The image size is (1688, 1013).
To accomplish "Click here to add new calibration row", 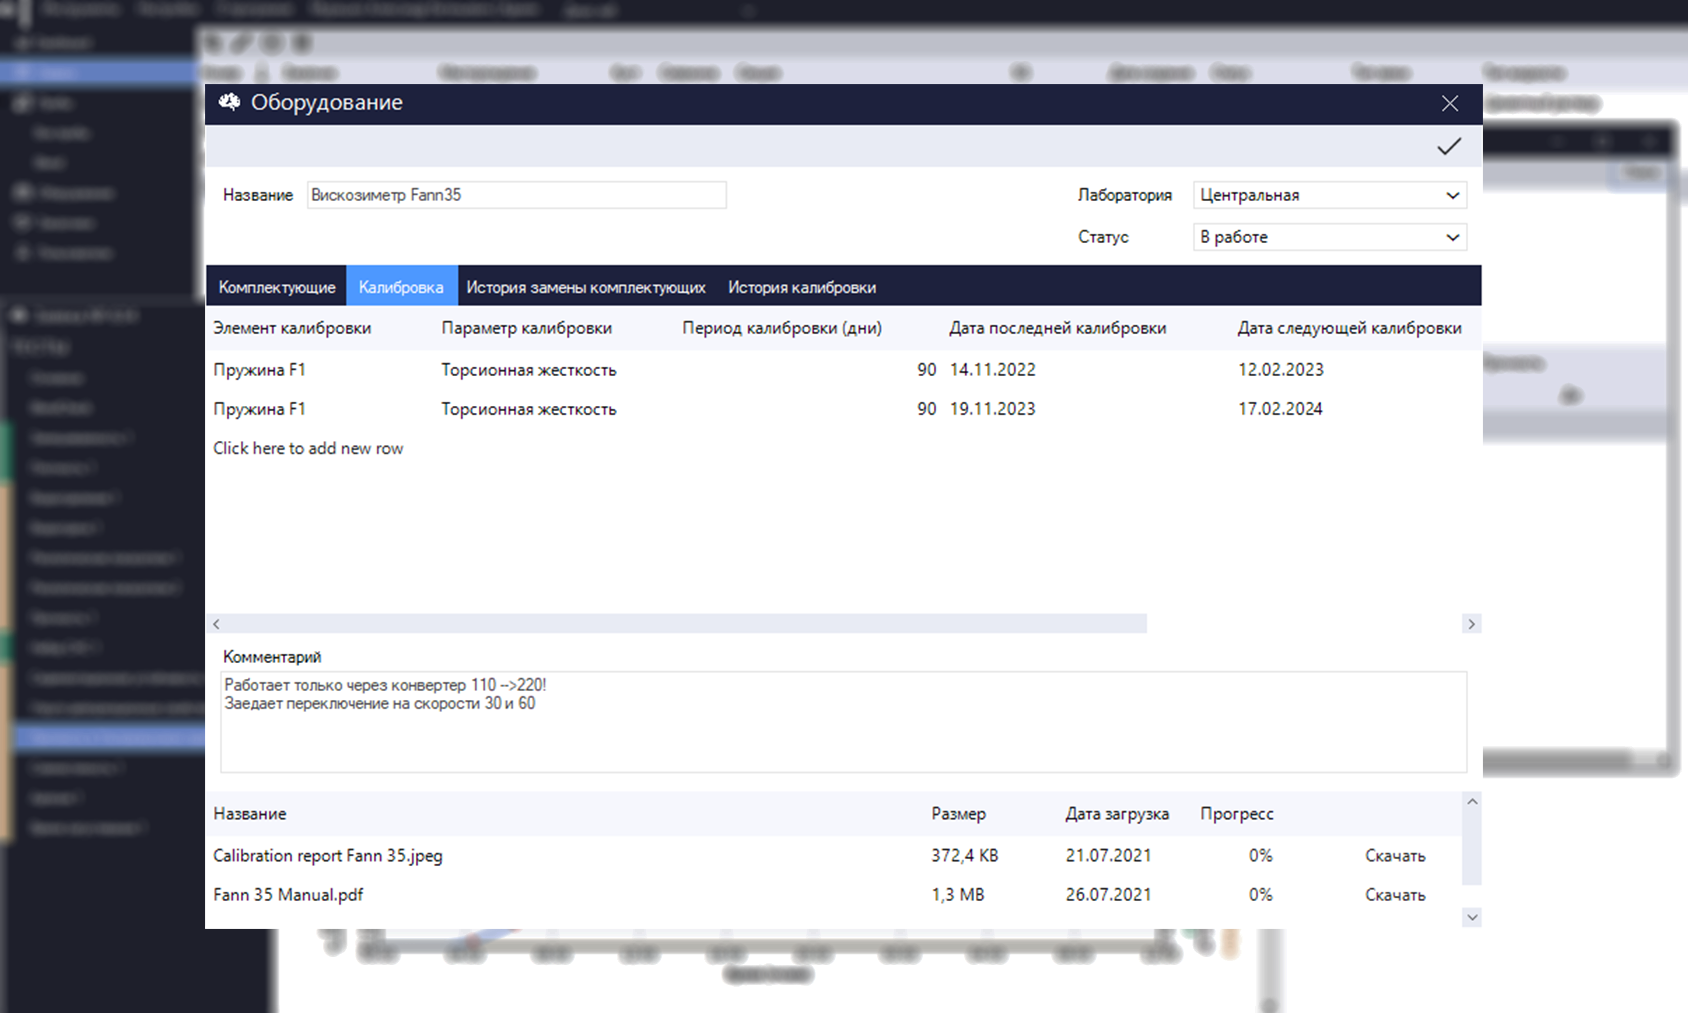I will pos(308,448).
